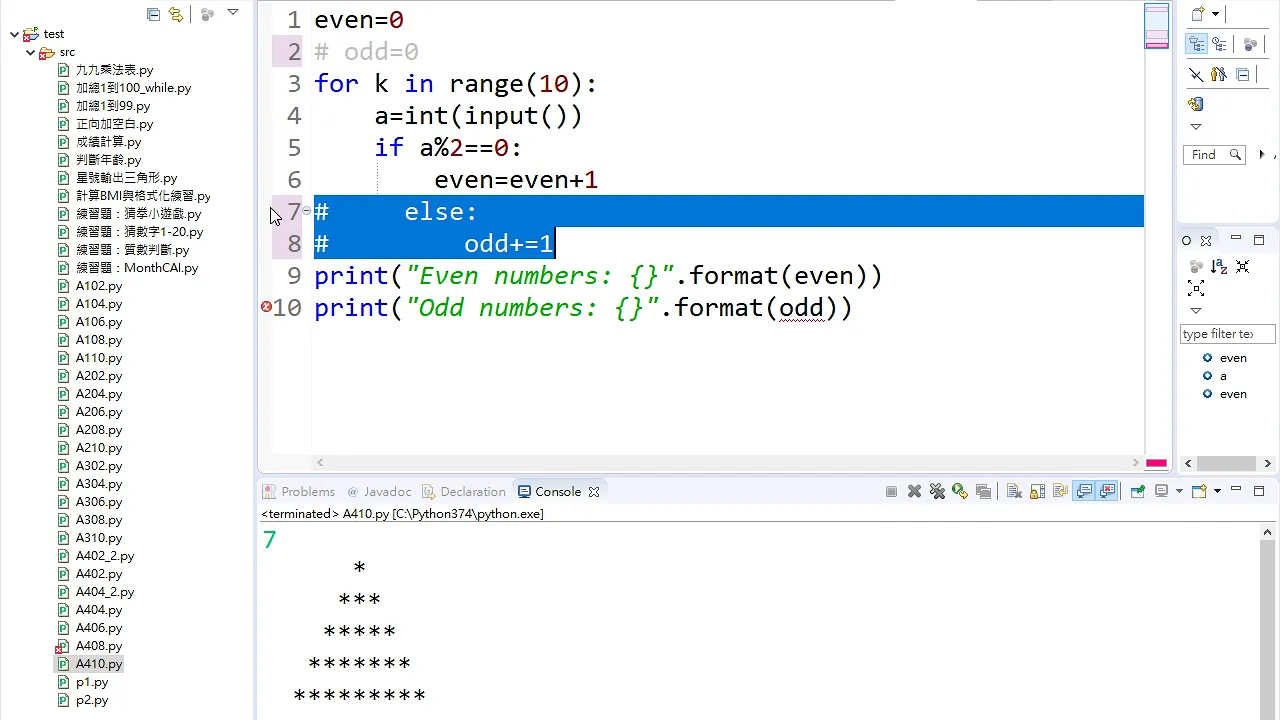Toggle Categorized view in task list
This screenshot has height=720, width=1280.
point(1197,44)
